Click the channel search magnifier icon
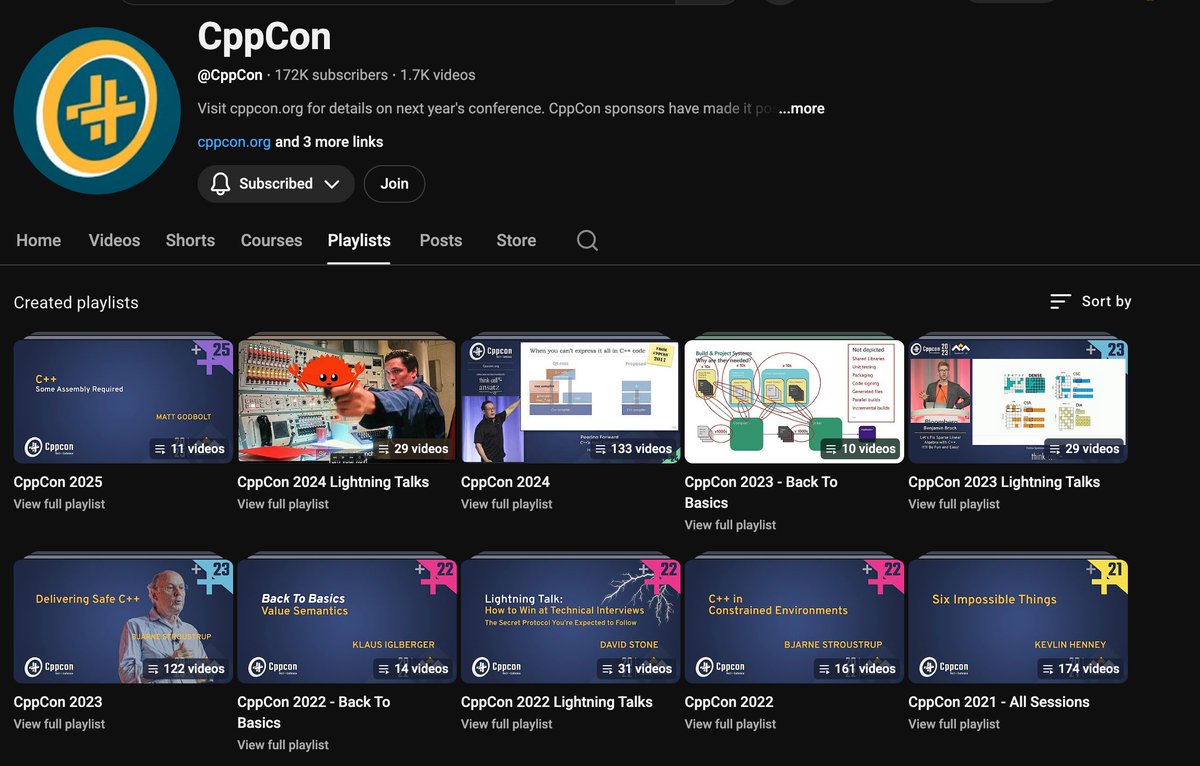This screenshot has width=1200, height=766. pos(588,240)
